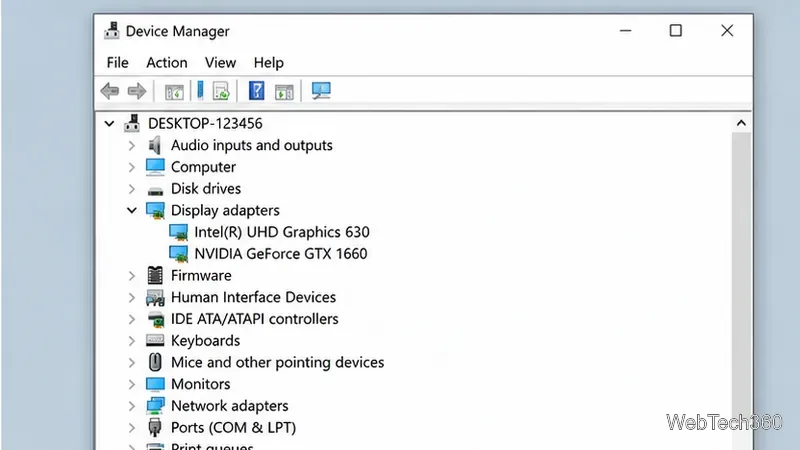Click the Keyboards category icon
This screenshot has width=800, height=450.
[155, 340]
